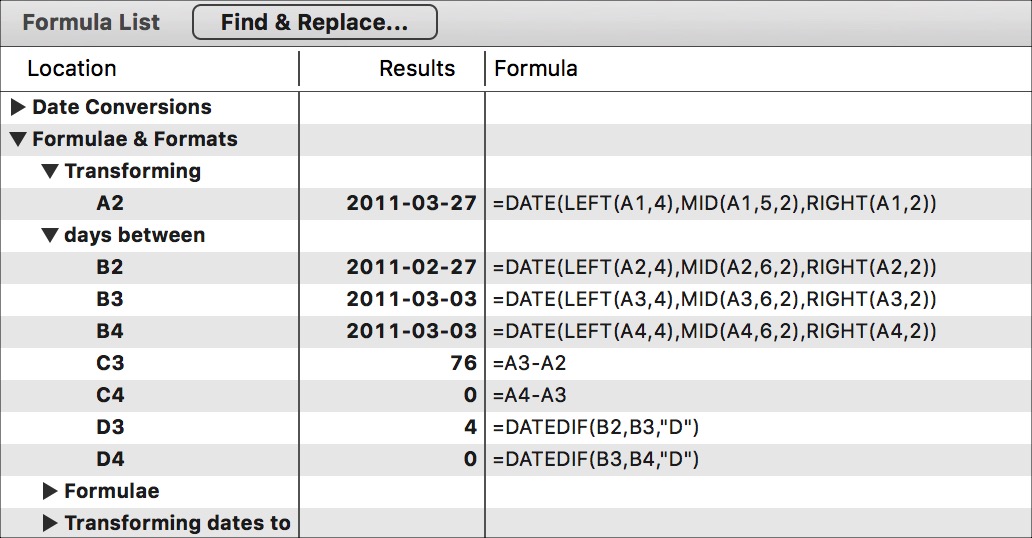The image size is (1032, 538).
Task: Click the Find & Replace button
Action: [x=314, y=22]
